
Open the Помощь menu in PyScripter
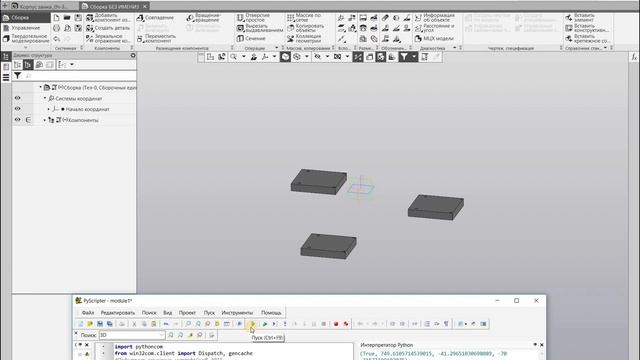pyautogui.click(x=271, y=313)
